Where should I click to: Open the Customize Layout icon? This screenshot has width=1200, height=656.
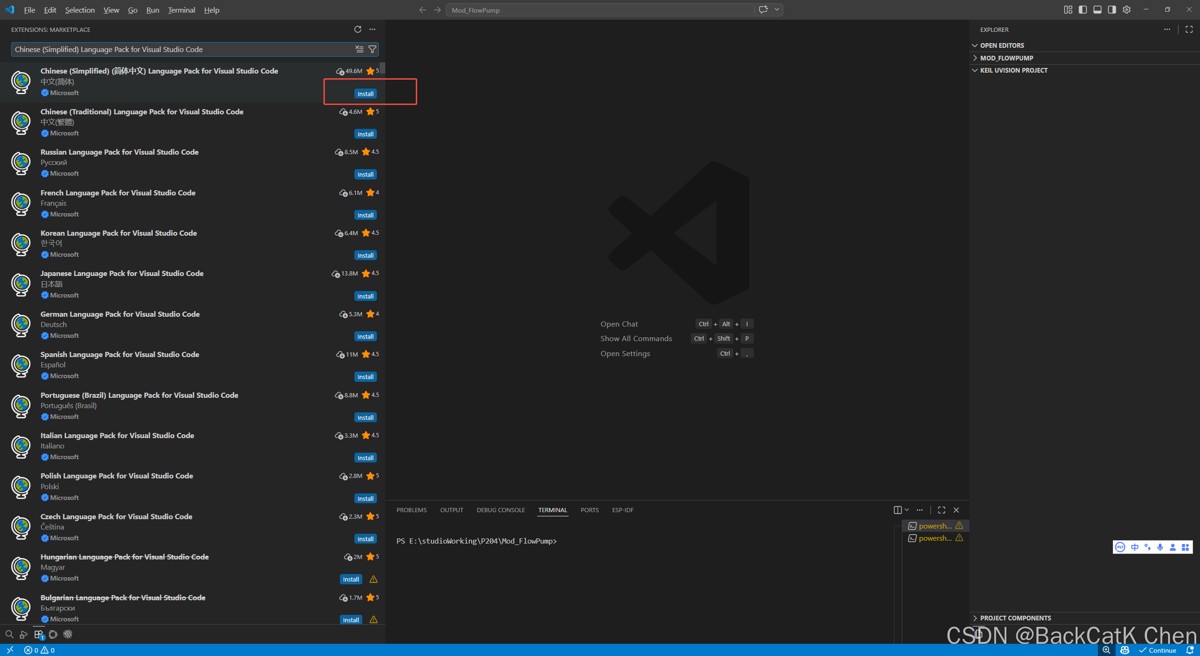pyautogui.click(x=1068, y=10)
